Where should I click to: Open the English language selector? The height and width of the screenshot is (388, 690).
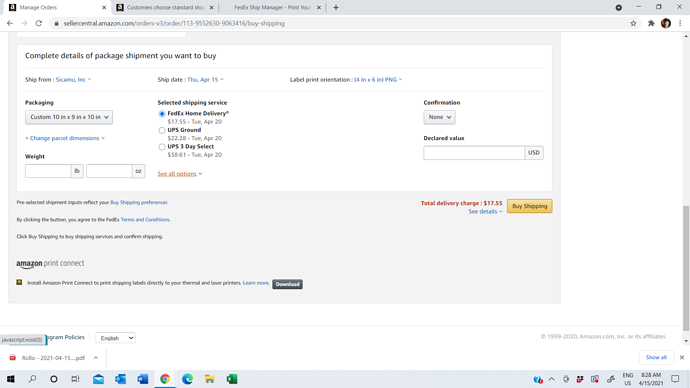[115, 338]
